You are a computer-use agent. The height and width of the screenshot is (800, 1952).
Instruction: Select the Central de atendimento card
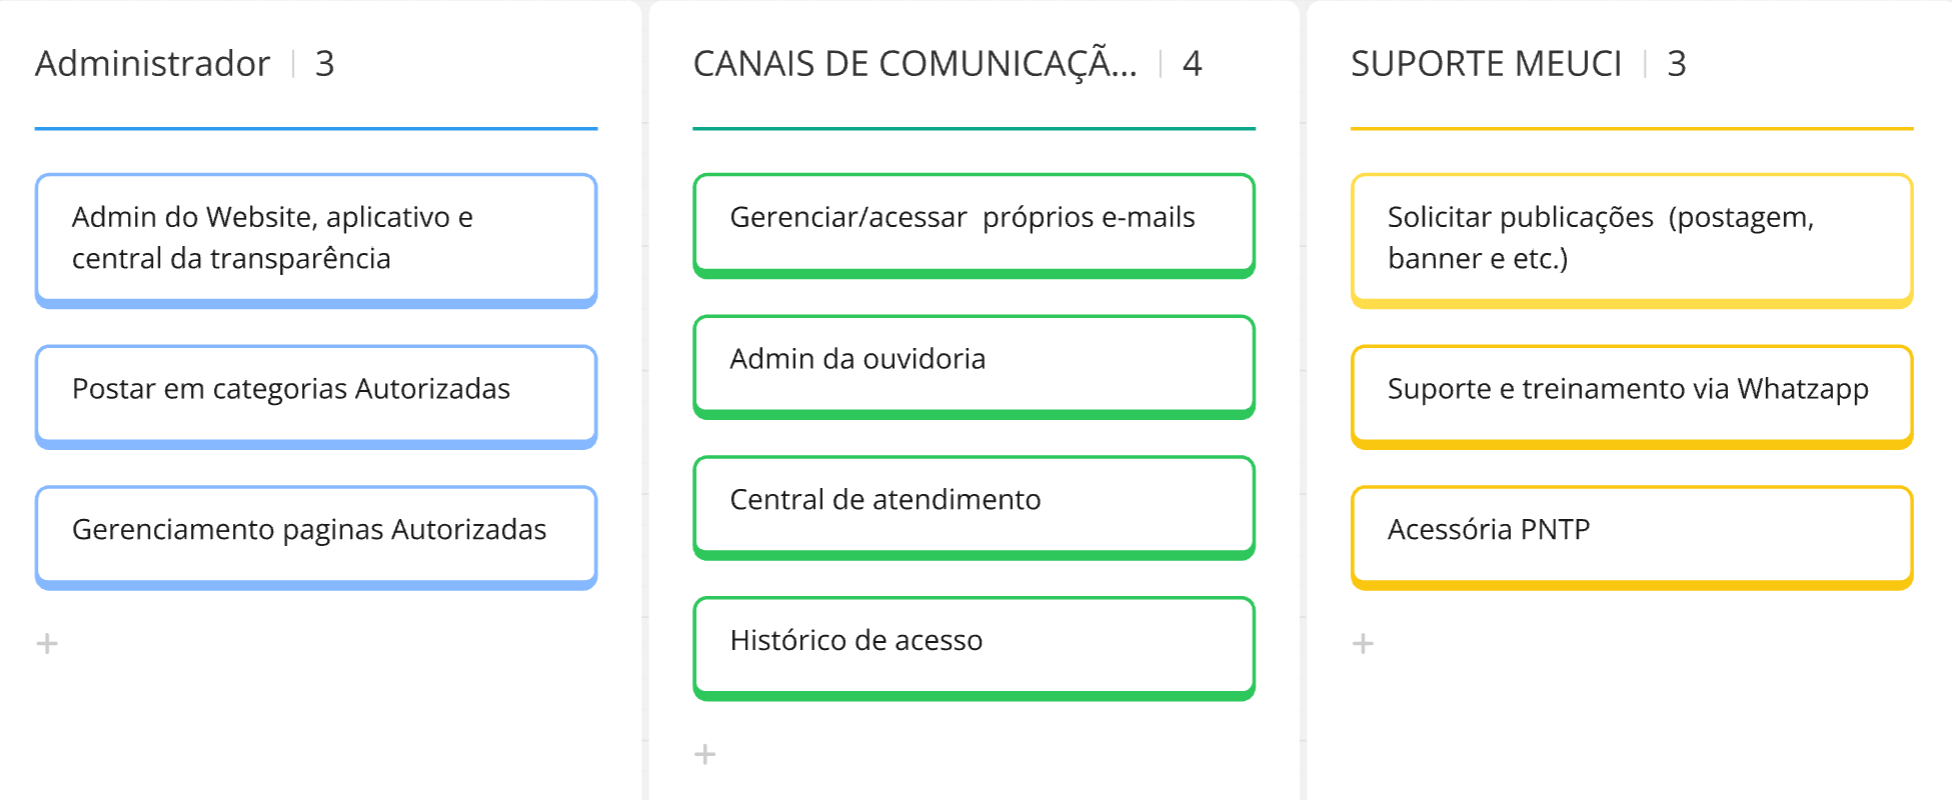point(973,501)
